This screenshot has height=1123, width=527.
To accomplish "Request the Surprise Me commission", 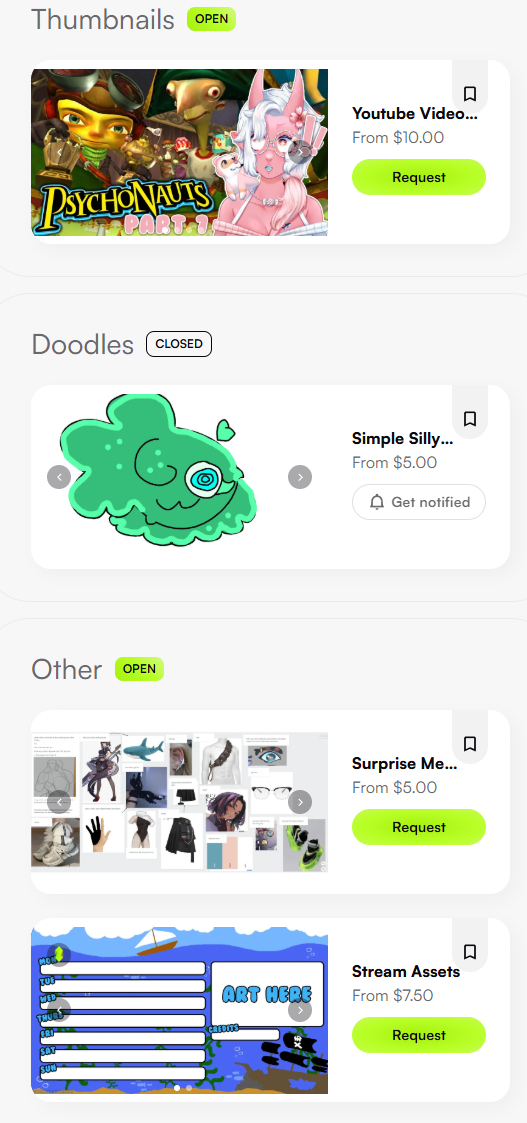I will (x=419, y=827).
